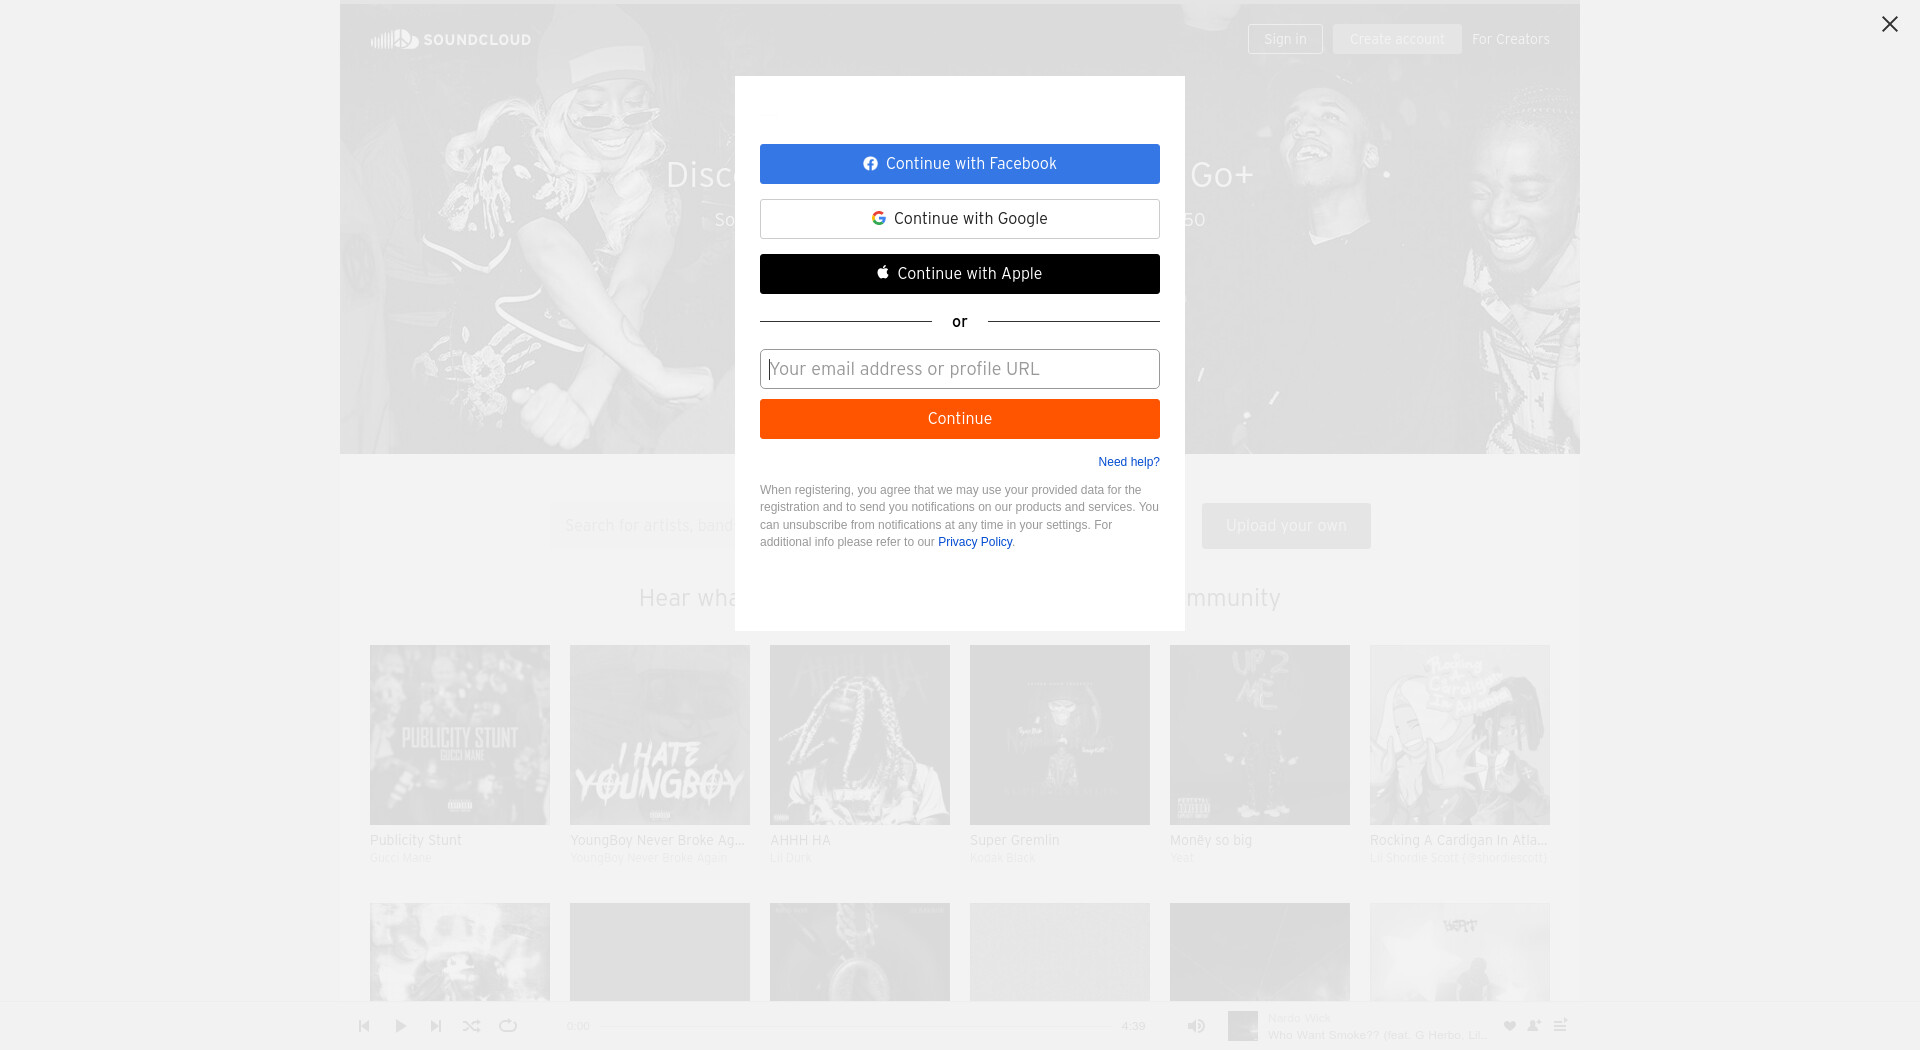
Task: Open the For Creators link
Action: pyautogui.click(x=1510, y=39)
